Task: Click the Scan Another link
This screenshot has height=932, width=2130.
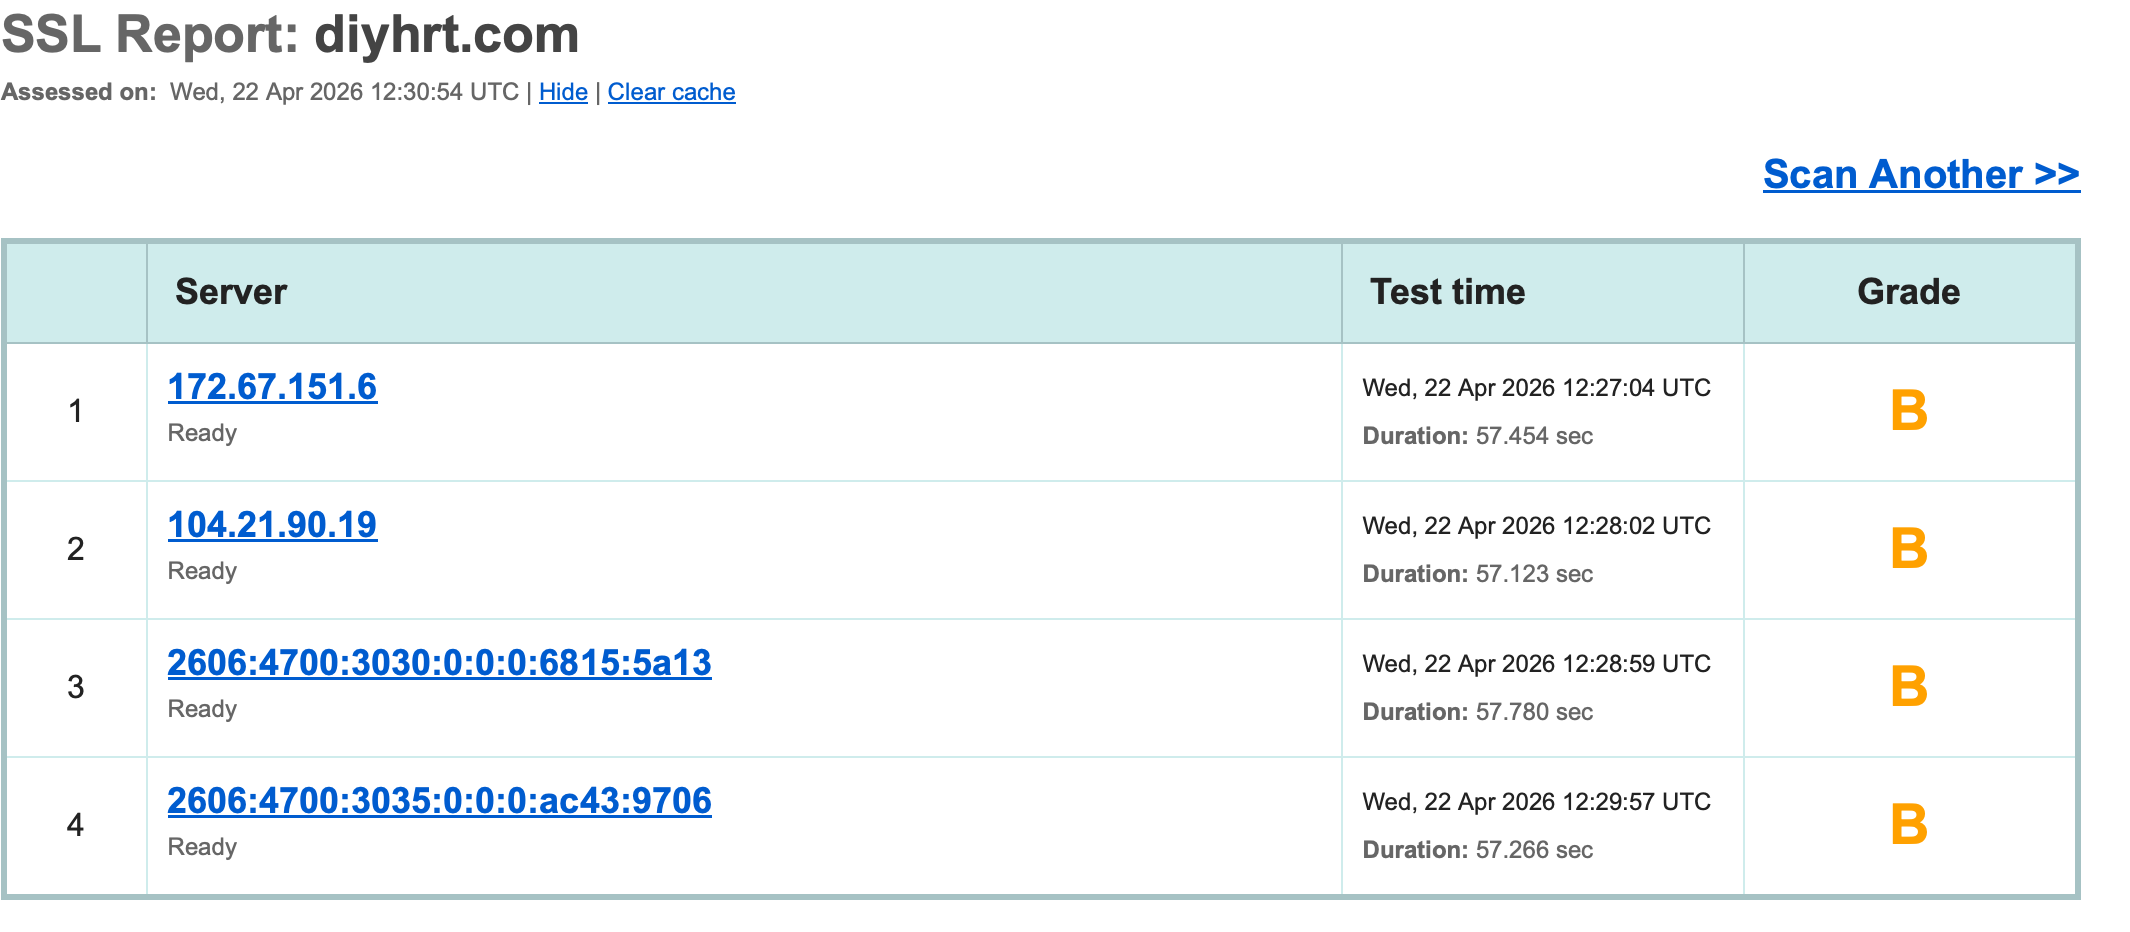Action: tap(1920, 174)
